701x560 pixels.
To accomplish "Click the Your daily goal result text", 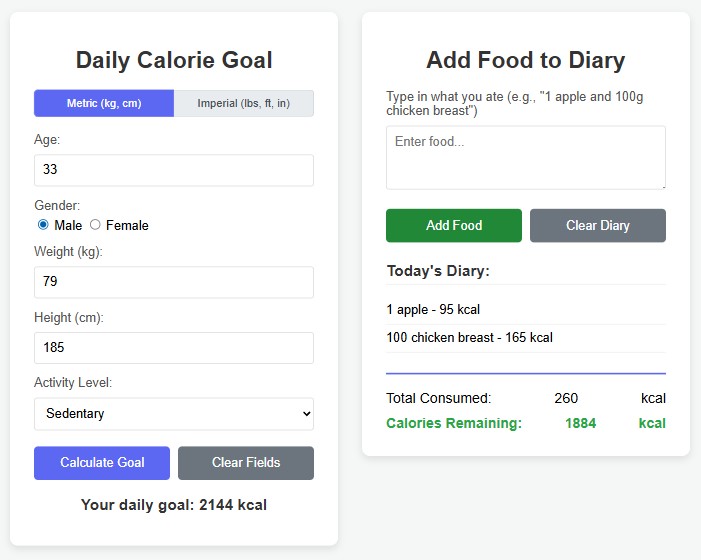I will 174,505.
